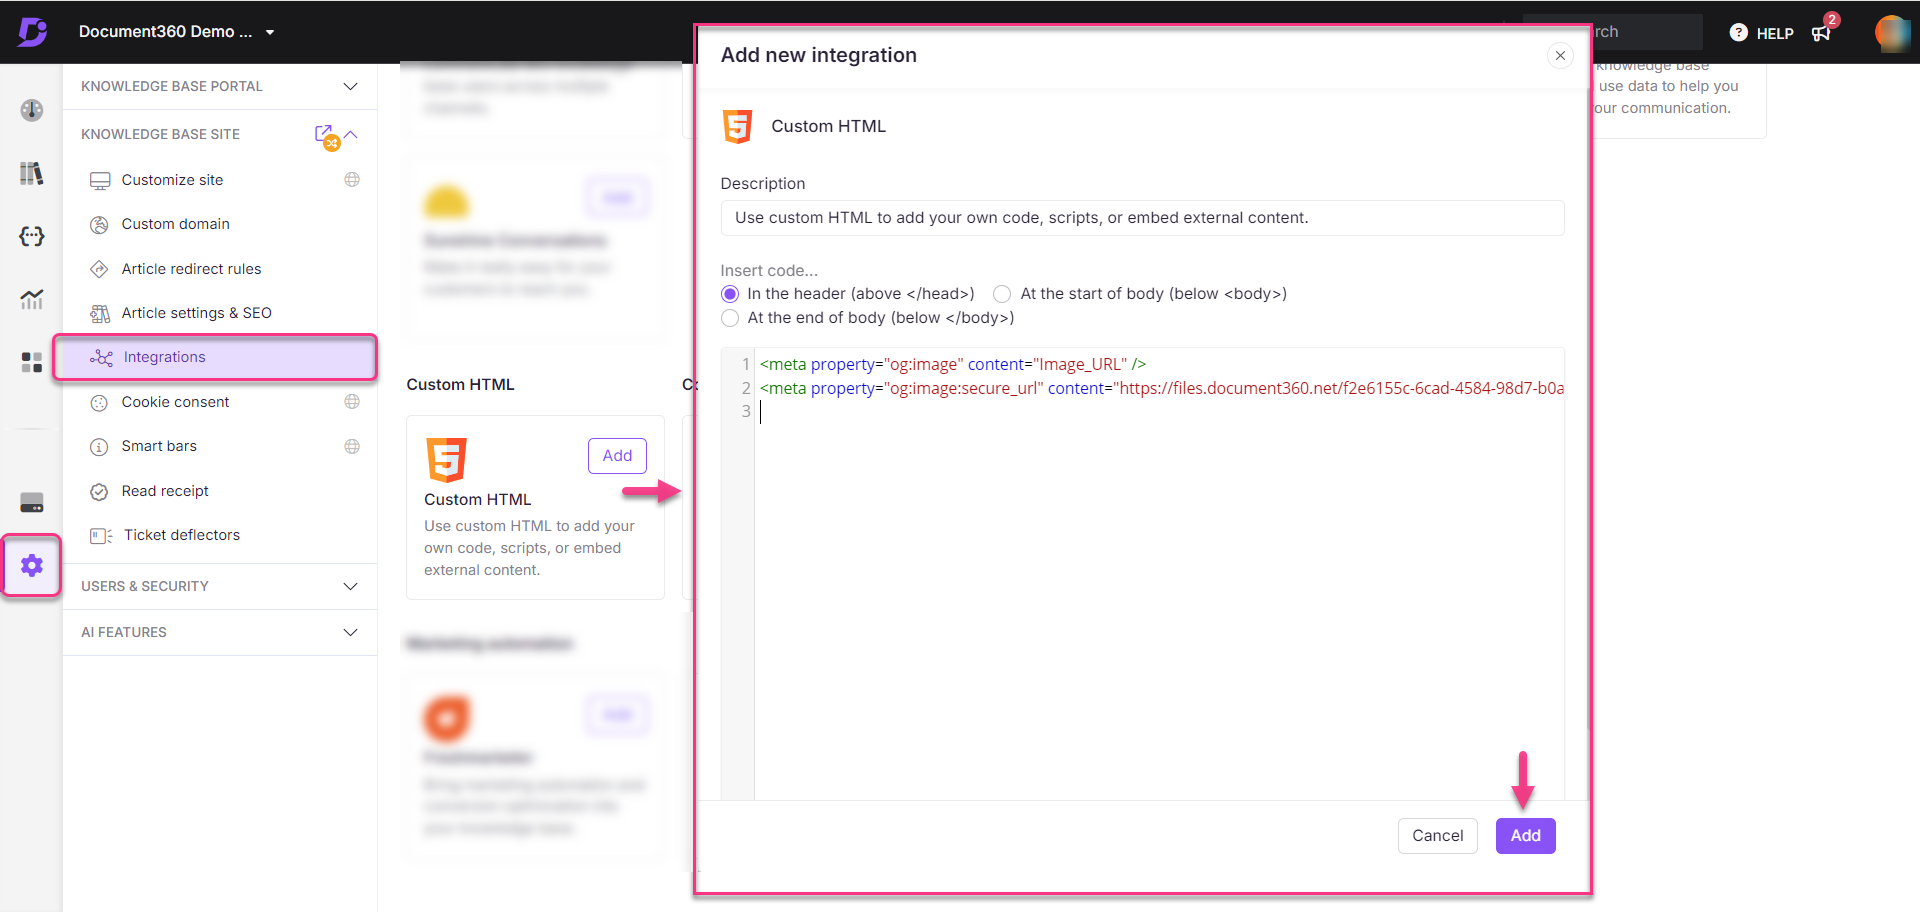This screenshot has height=912, width=1920.
Task: Open knowledge base site in new tab icon
Action: pyautogui.click(x=324, y=134)
